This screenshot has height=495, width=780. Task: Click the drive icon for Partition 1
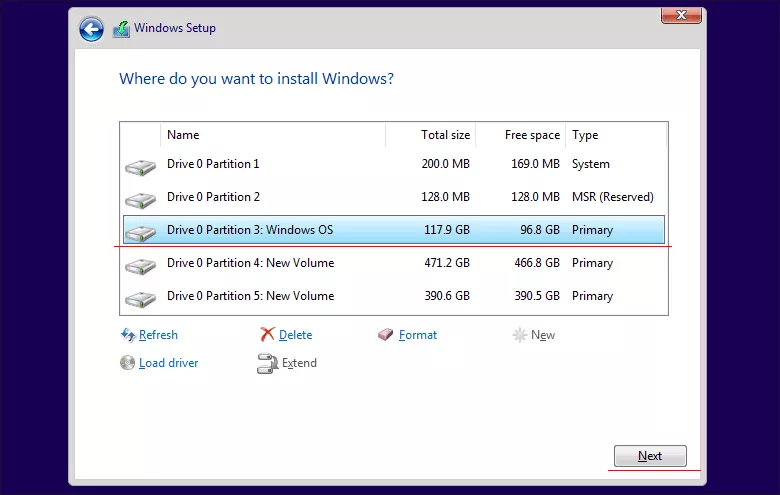[x=140, y=167]
